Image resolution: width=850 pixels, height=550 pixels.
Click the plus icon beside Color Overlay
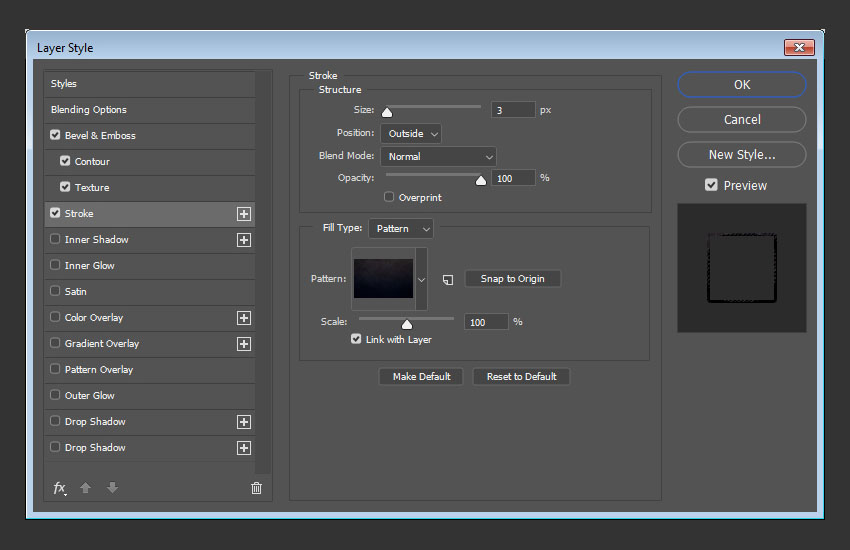(243, 318)
